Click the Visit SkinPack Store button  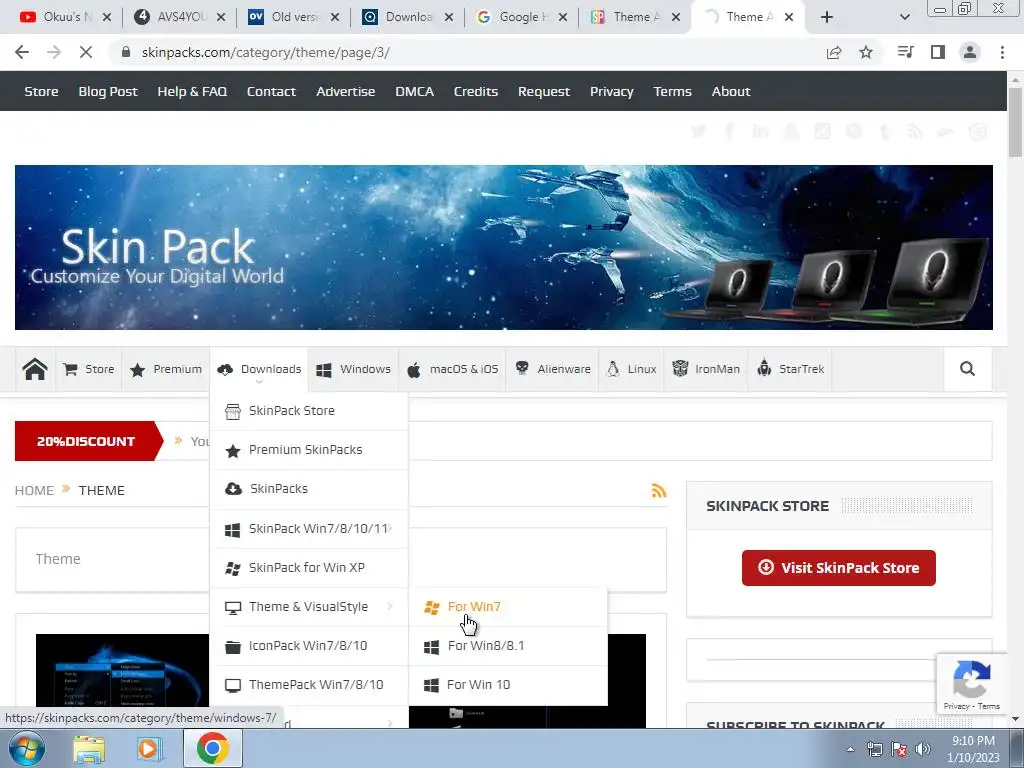(839, 568)
